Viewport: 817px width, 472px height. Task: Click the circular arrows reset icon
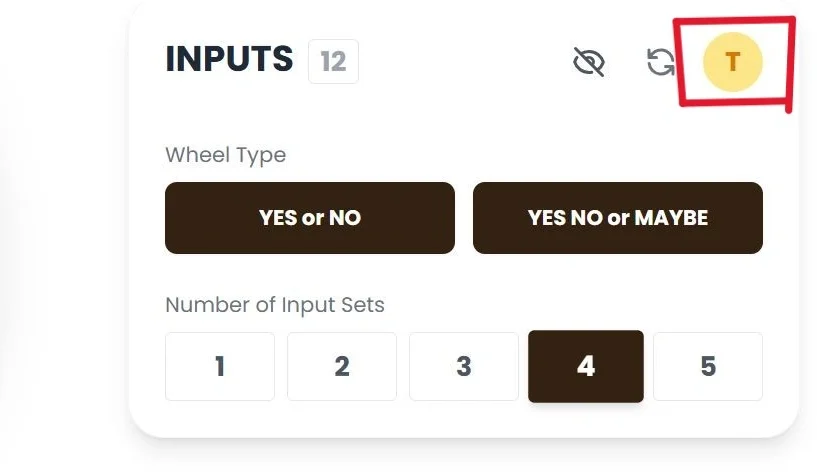660,63
